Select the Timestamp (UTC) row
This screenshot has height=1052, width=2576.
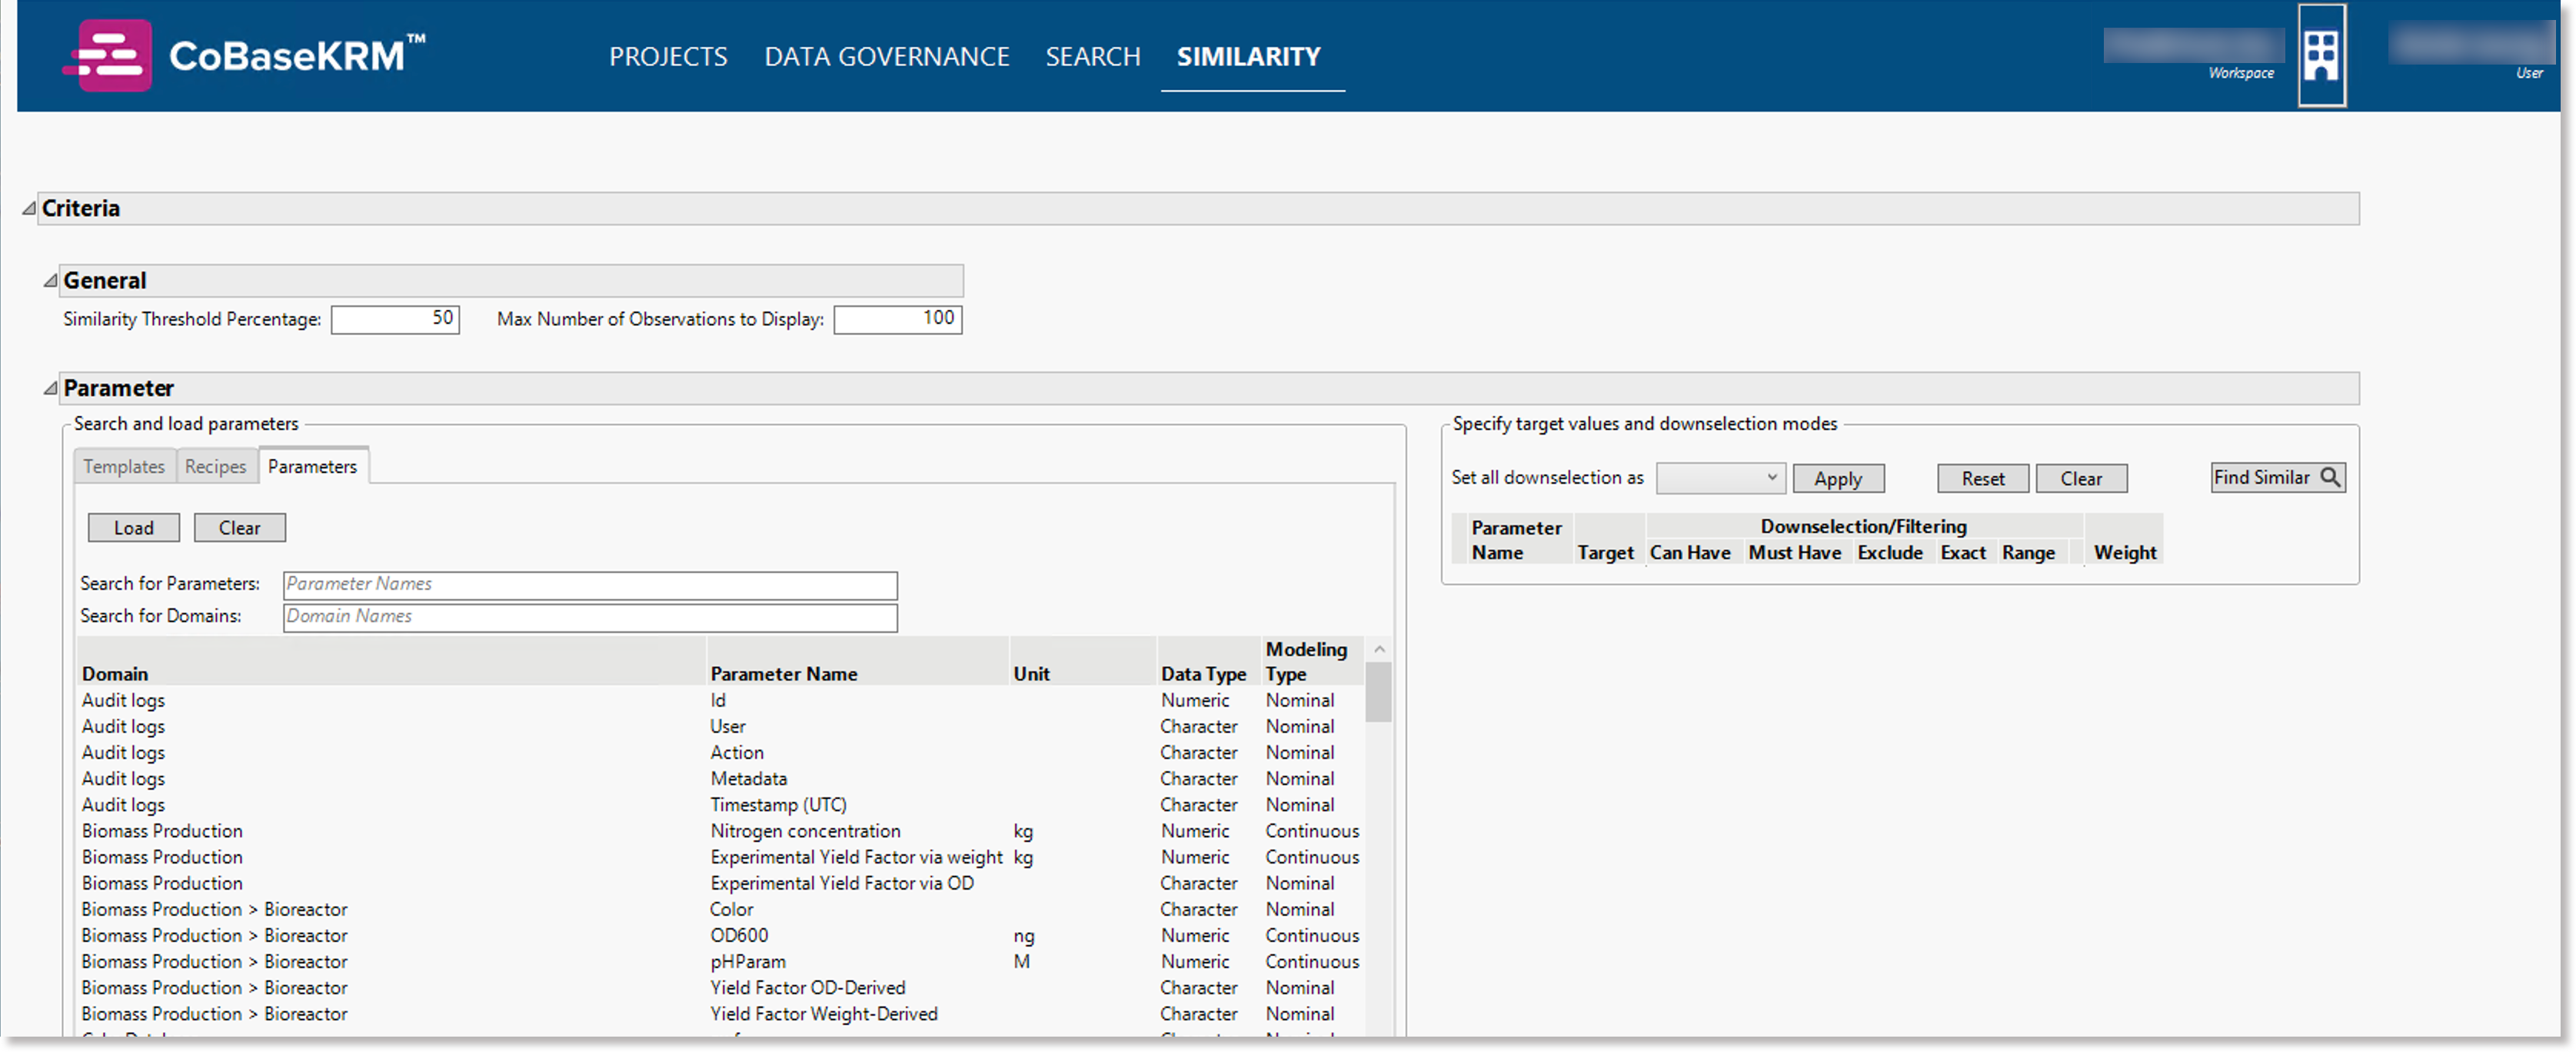[721, 805]
